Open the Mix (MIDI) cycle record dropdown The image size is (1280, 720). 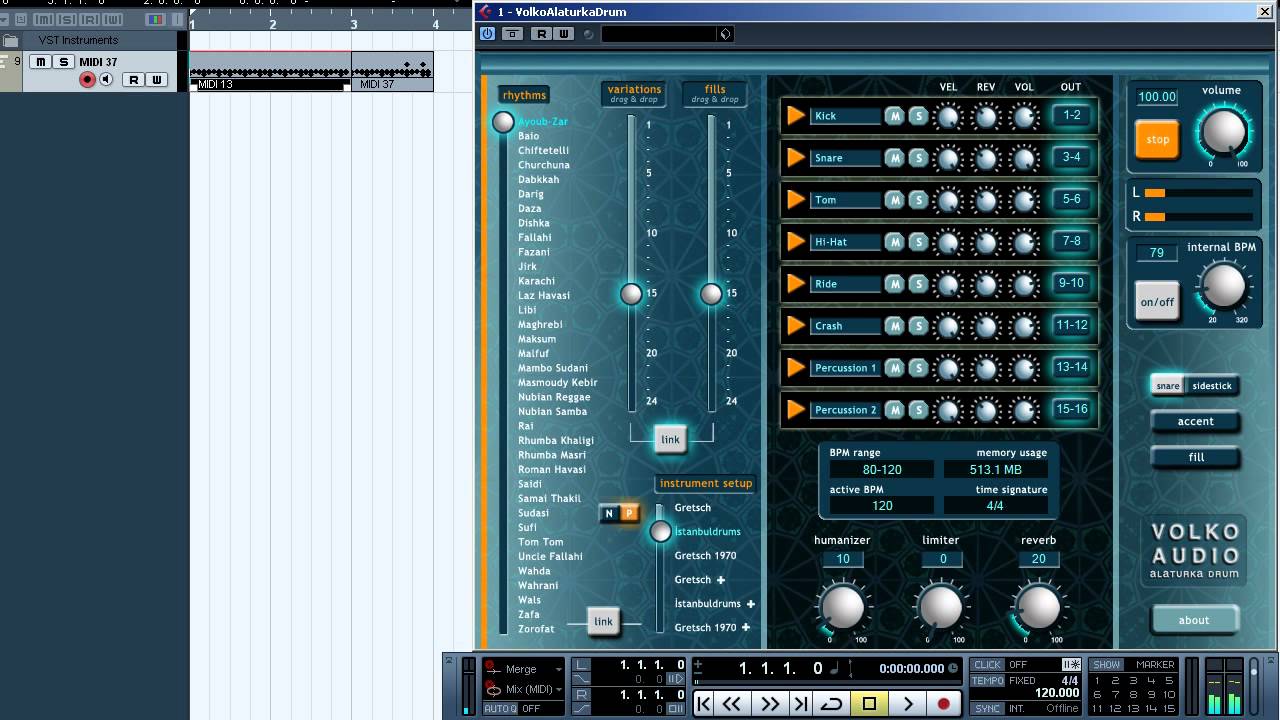click(x=558, y=689)
